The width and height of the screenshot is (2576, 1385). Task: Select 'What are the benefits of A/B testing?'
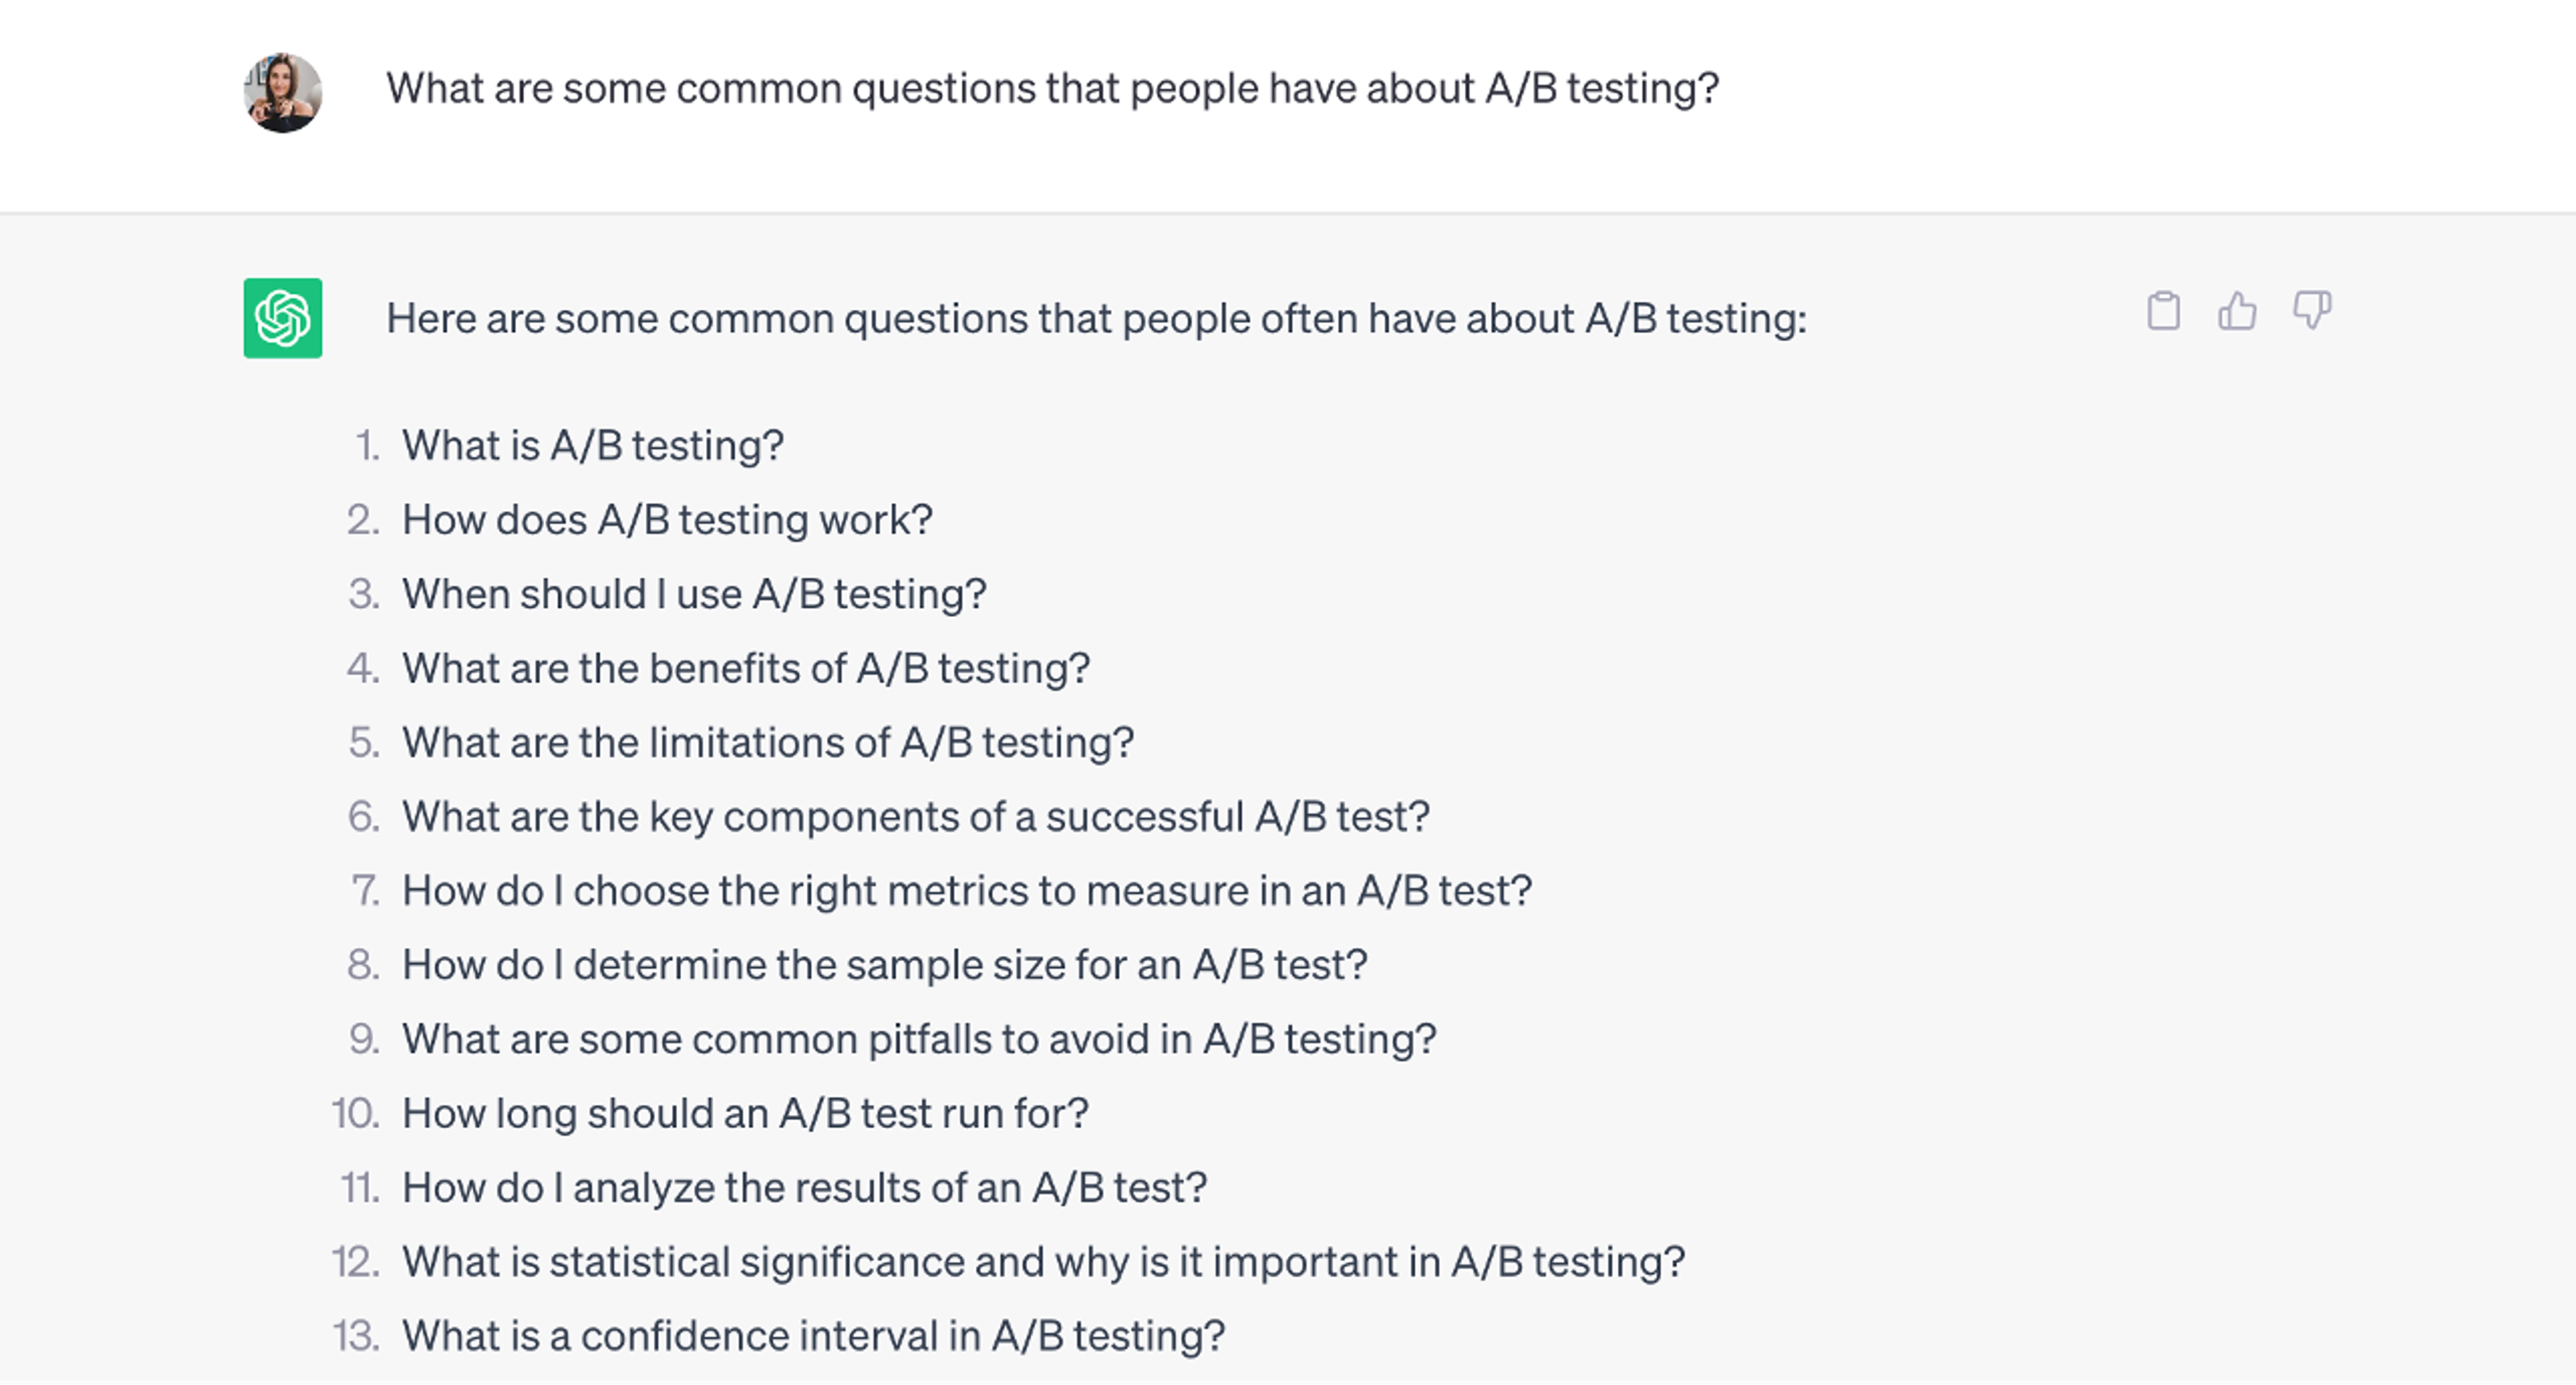(746, 668)
